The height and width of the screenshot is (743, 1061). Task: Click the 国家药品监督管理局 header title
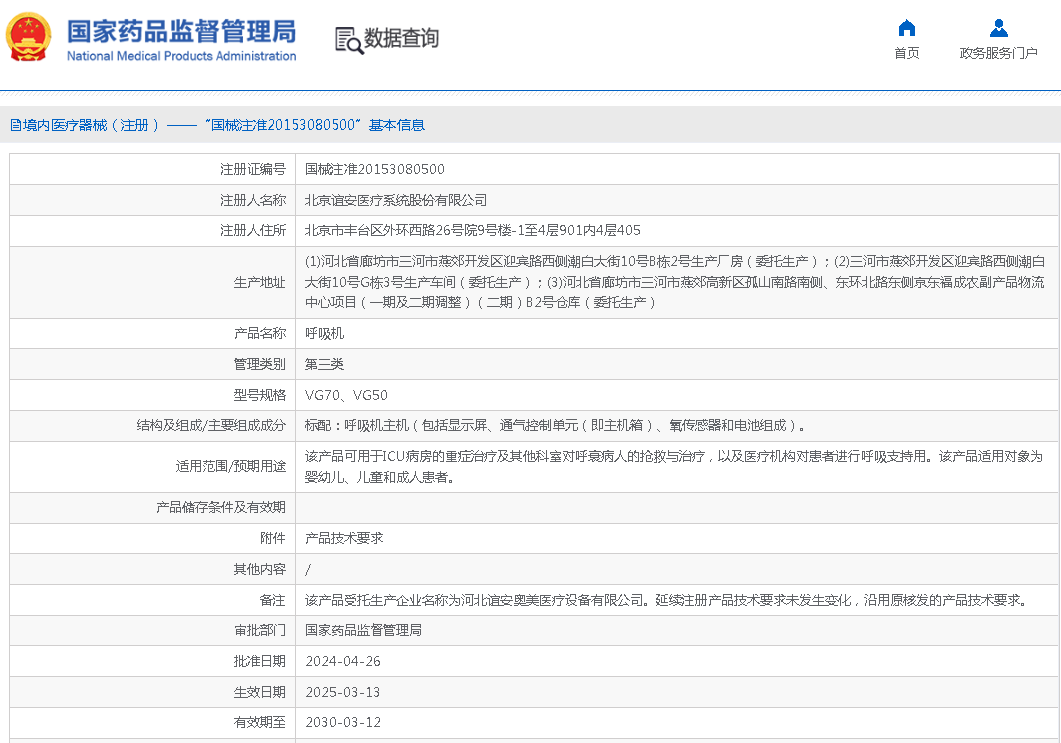[x=181, y=31]
